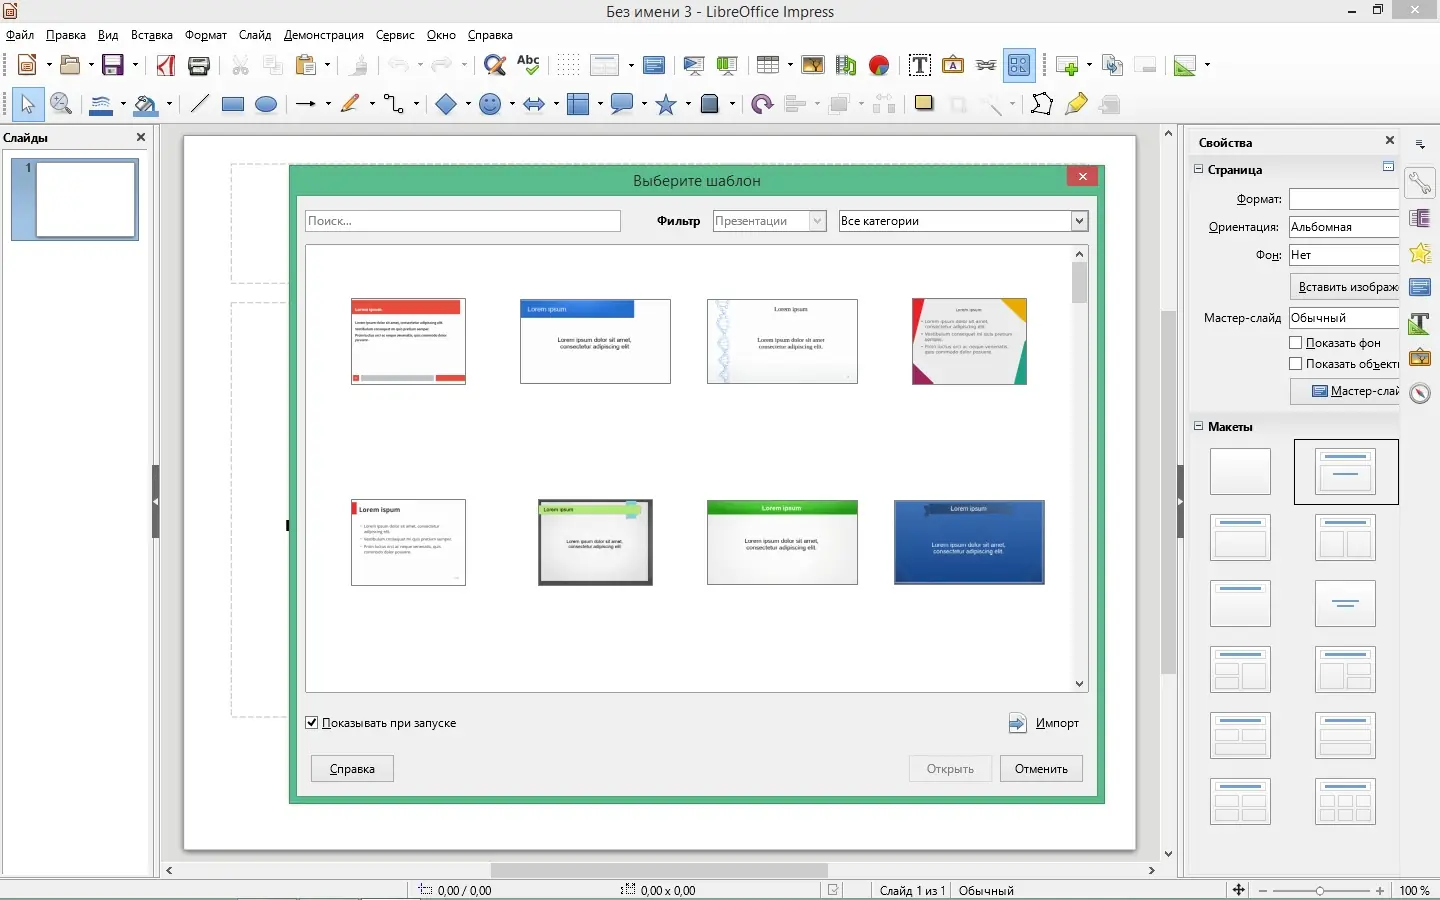Open the Slide Transition sidebar panel

coord(1421,219)
